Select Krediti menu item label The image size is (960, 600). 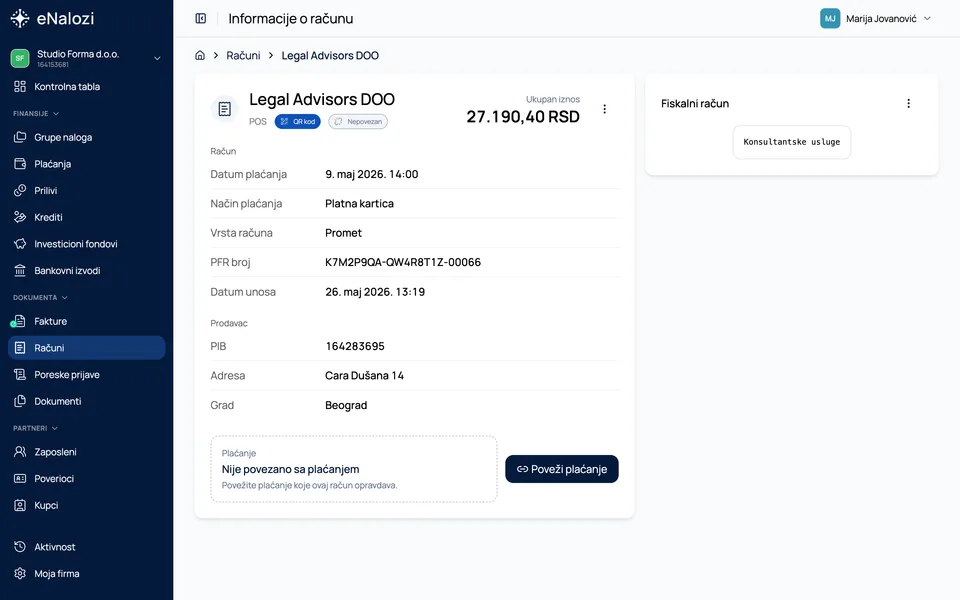click(x=48, y=217)
